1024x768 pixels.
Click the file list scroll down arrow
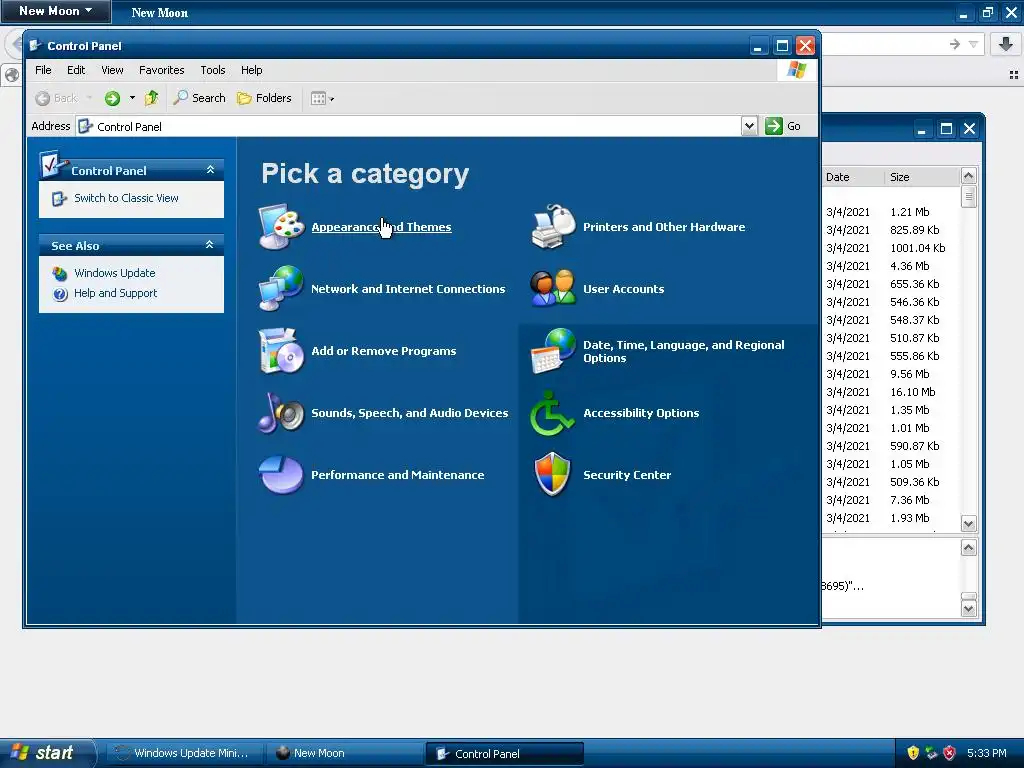click(968, 523)
